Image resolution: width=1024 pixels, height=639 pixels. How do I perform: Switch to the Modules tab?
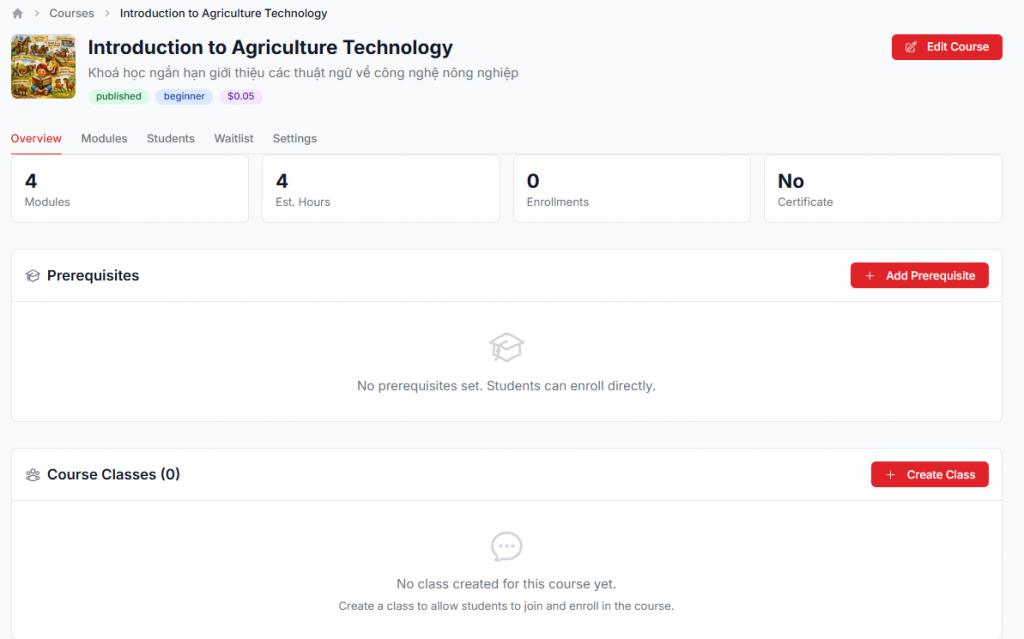104,139
